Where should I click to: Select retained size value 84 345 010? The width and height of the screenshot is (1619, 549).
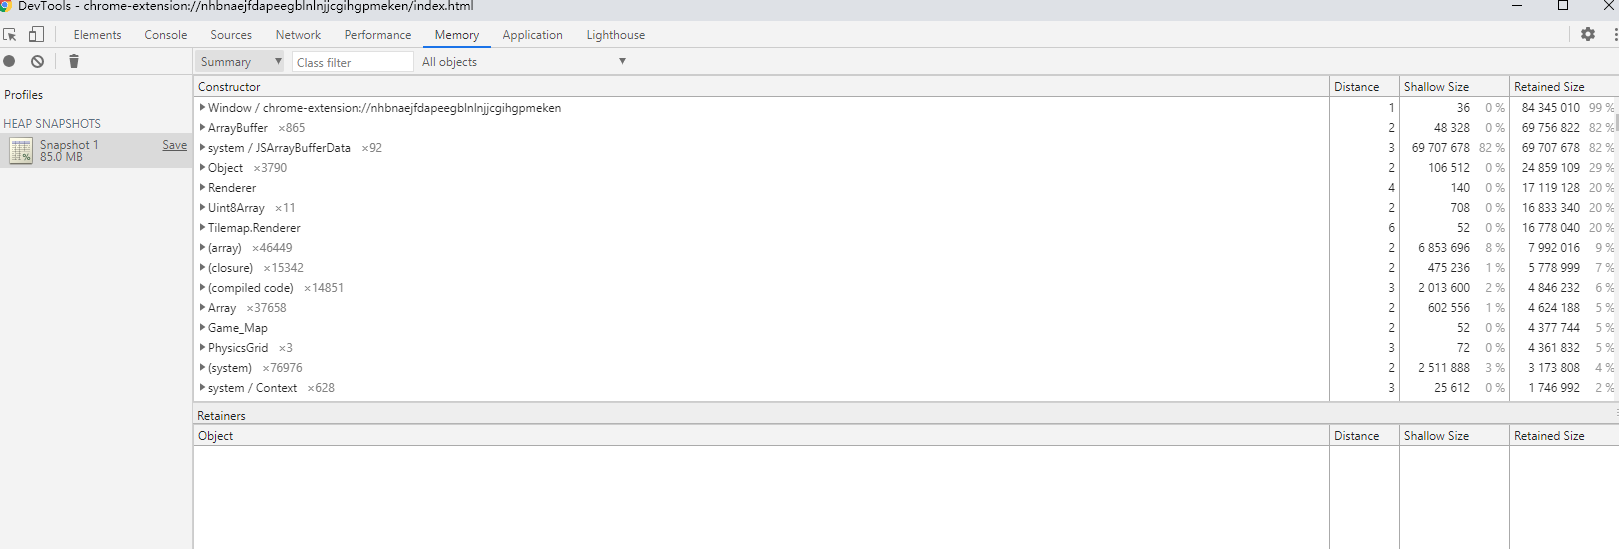1551,108
